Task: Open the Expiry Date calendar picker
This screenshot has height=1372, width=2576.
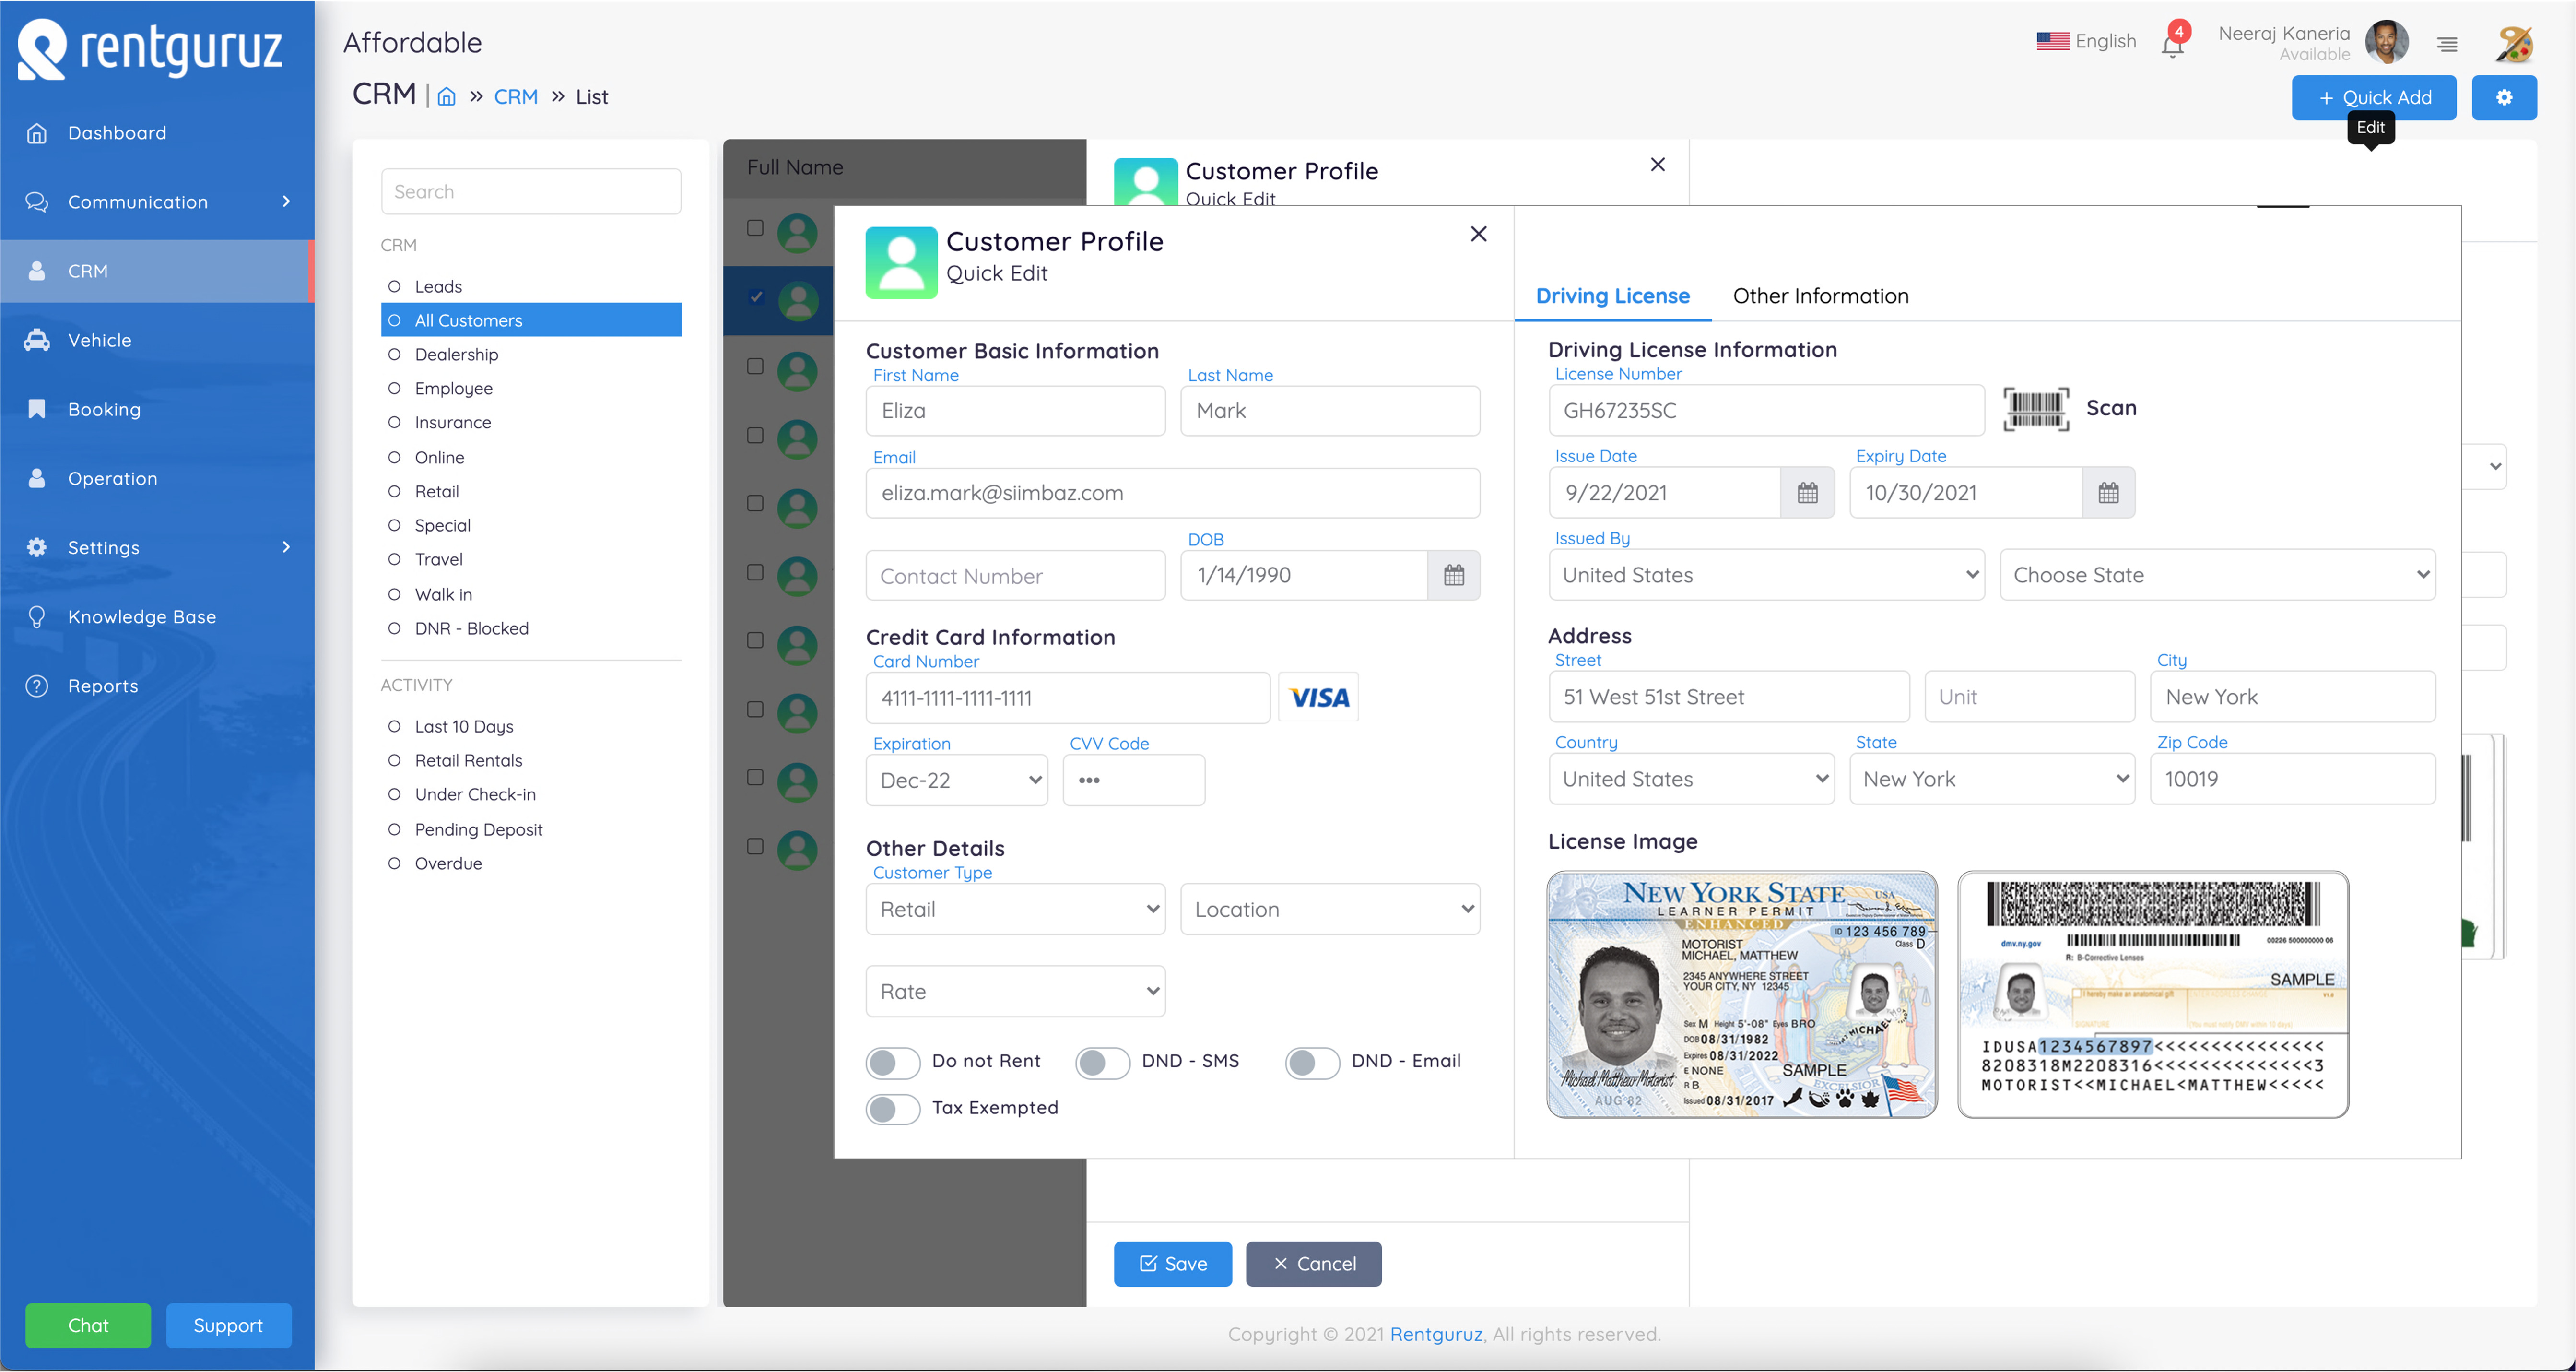Action: pos(2108,492)
